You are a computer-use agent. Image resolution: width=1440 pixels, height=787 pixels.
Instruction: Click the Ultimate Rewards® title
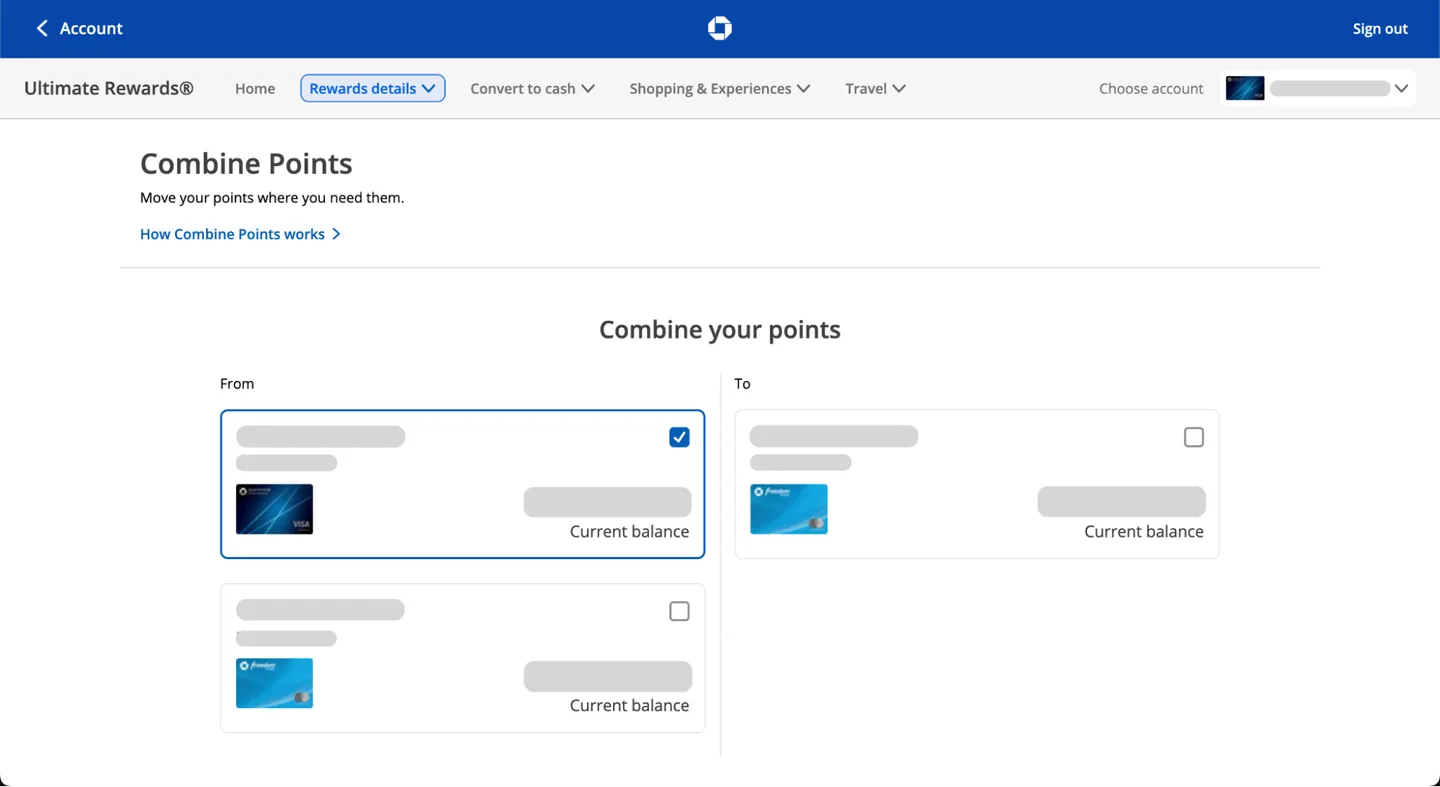pos(109,88)
